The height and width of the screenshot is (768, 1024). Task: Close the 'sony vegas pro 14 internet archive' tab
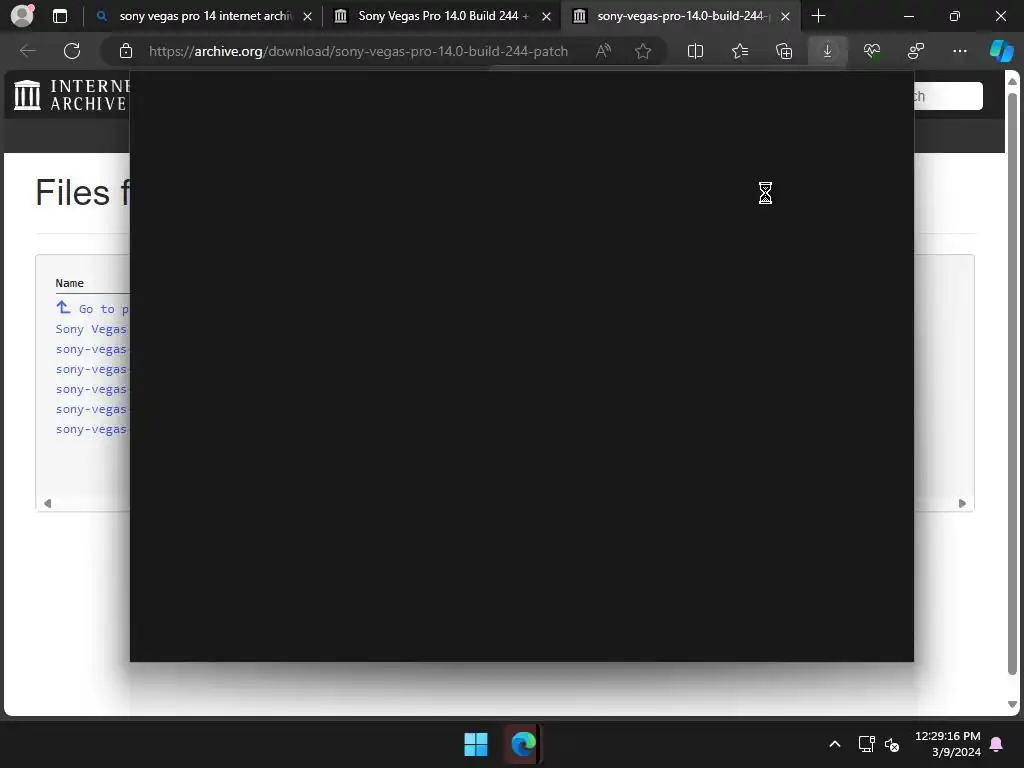308,16
